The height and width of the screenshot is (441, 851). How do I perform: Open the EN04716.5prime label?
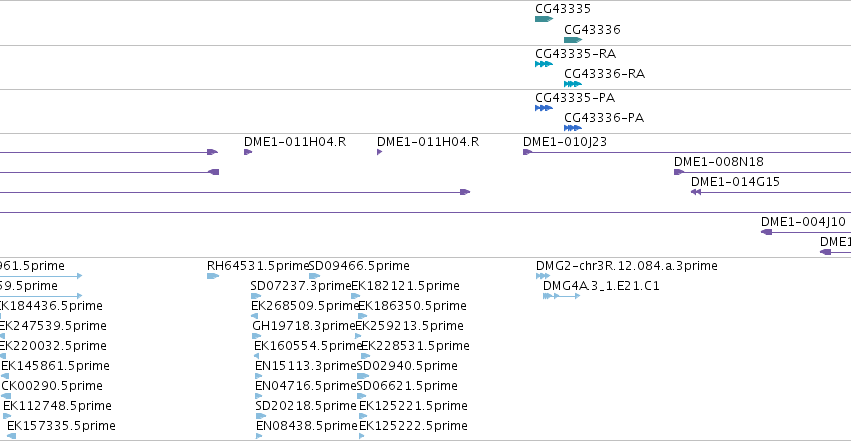point(306,386)
